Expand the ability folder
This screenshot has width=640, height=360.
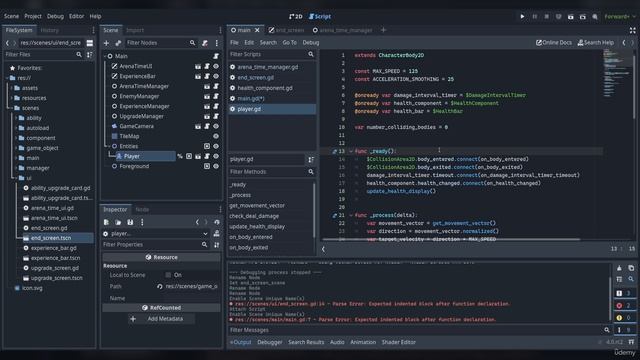point(16,118)
